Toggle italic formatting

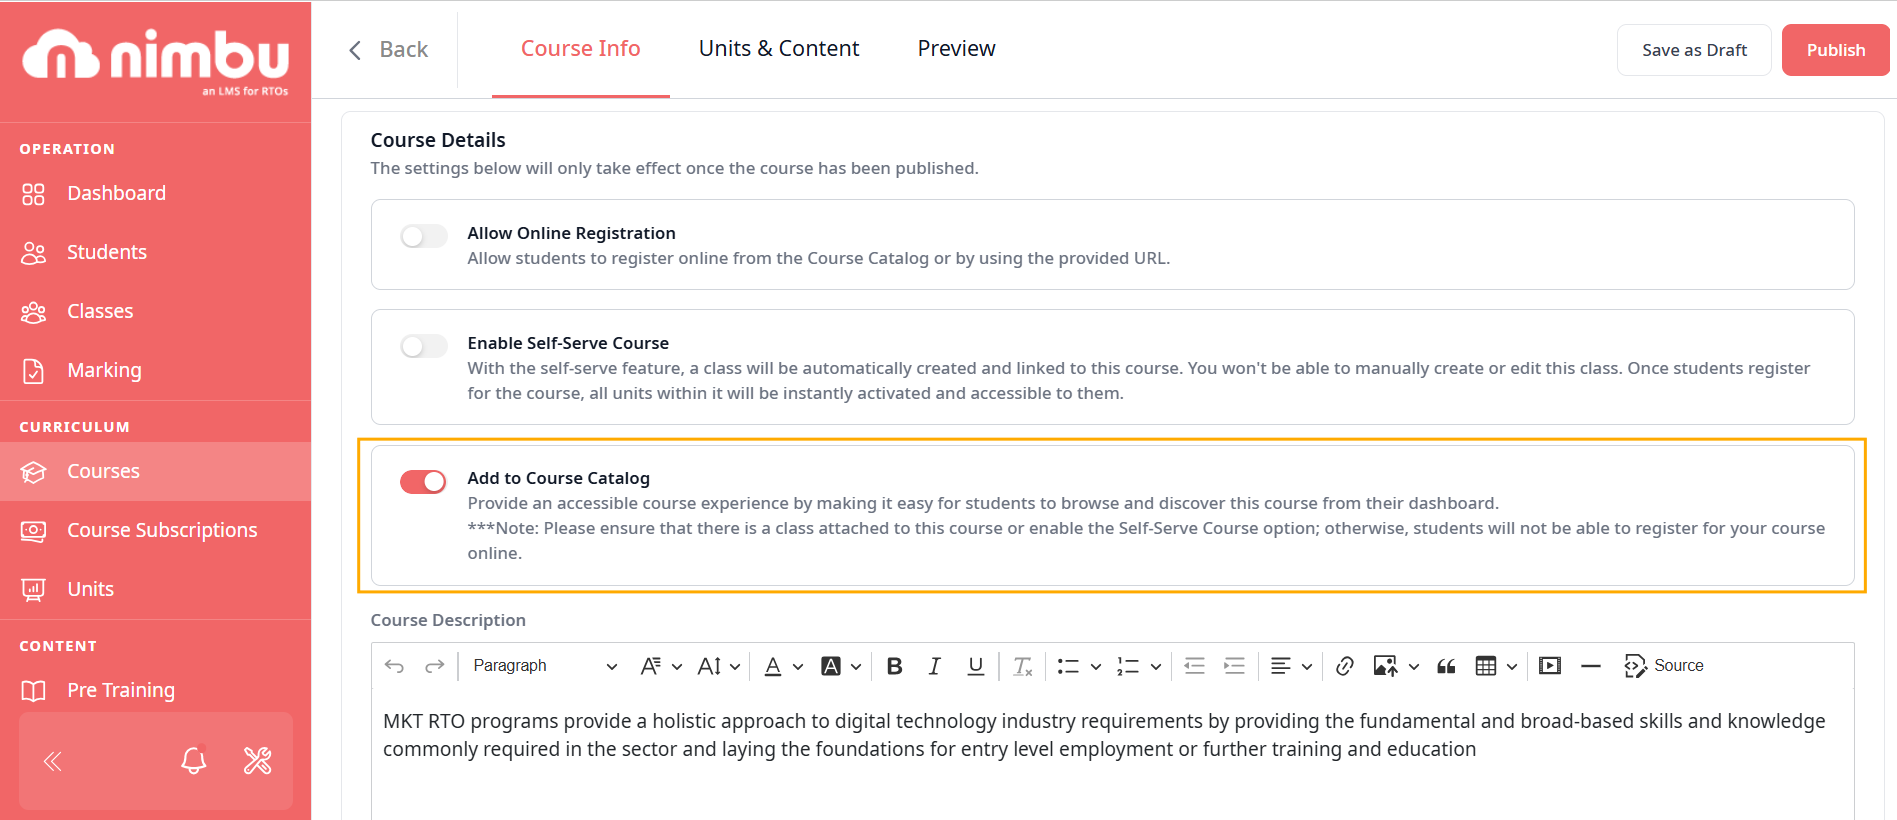click(934, 666)
